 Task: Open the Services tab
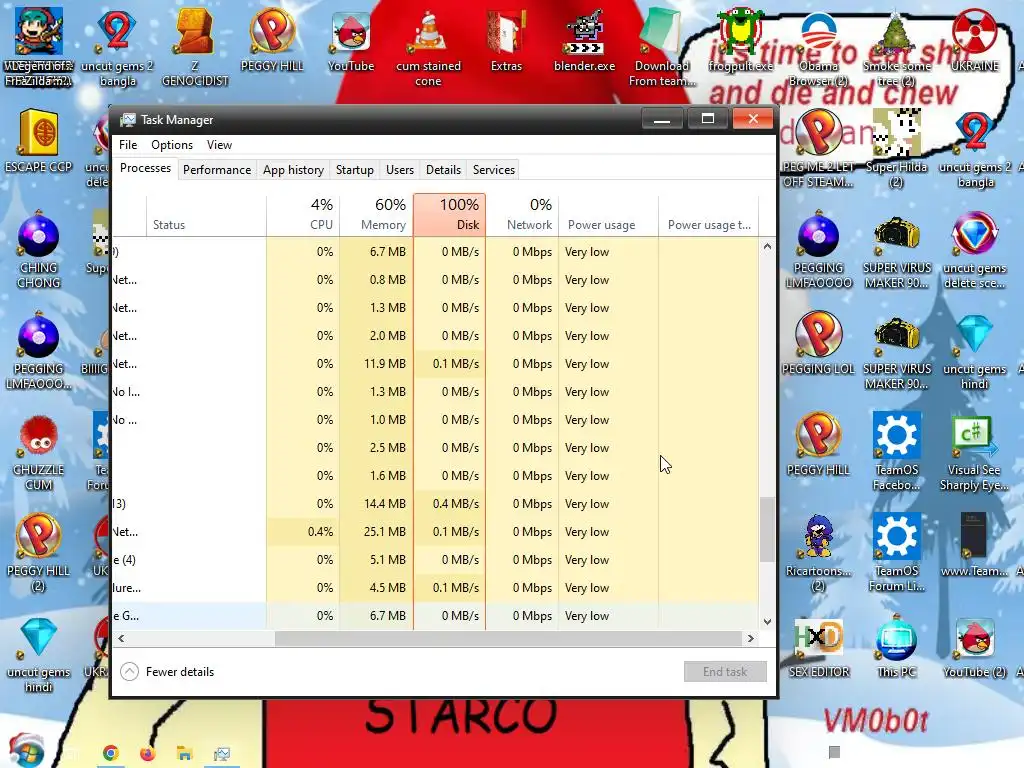tap(494, 170)
